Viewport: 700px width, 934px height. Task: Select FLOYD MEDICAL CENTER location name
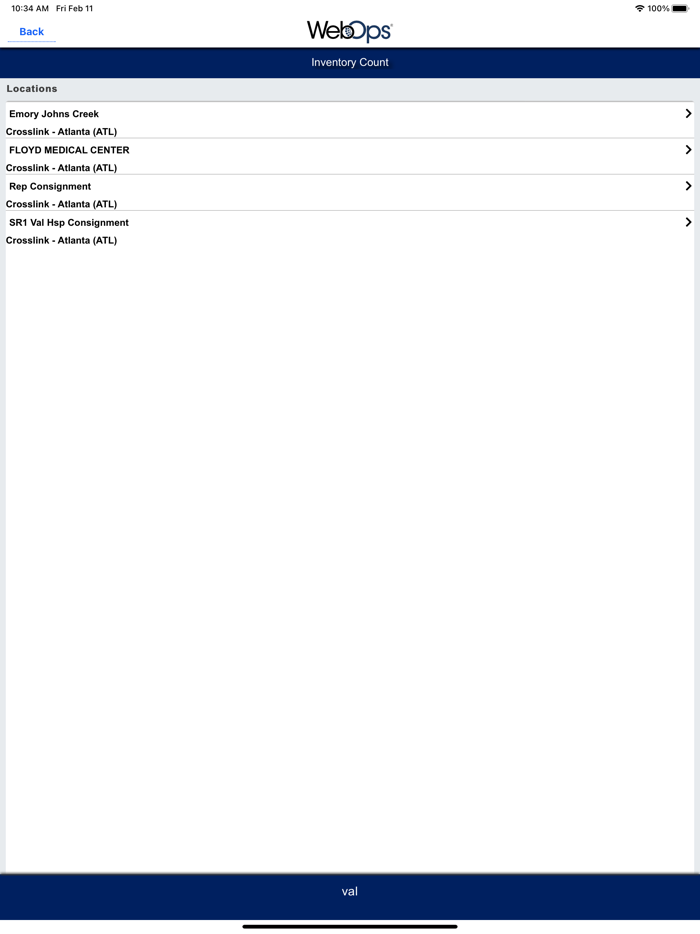(x=69, y=150)
